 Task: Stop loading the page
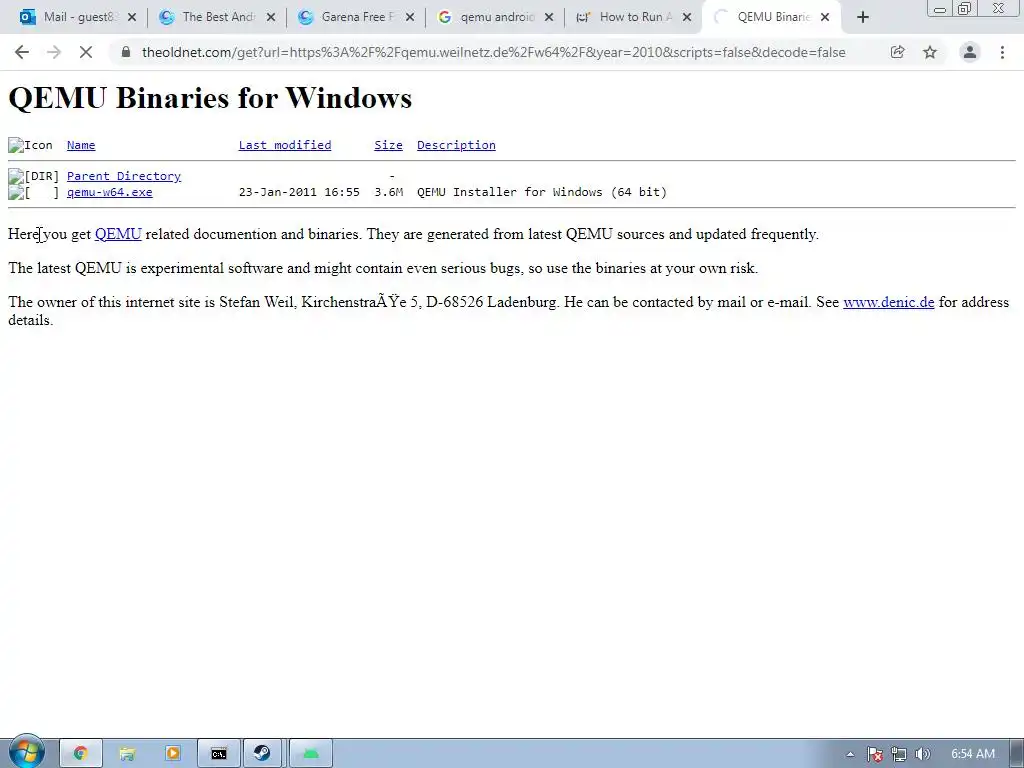coord(86,52)
